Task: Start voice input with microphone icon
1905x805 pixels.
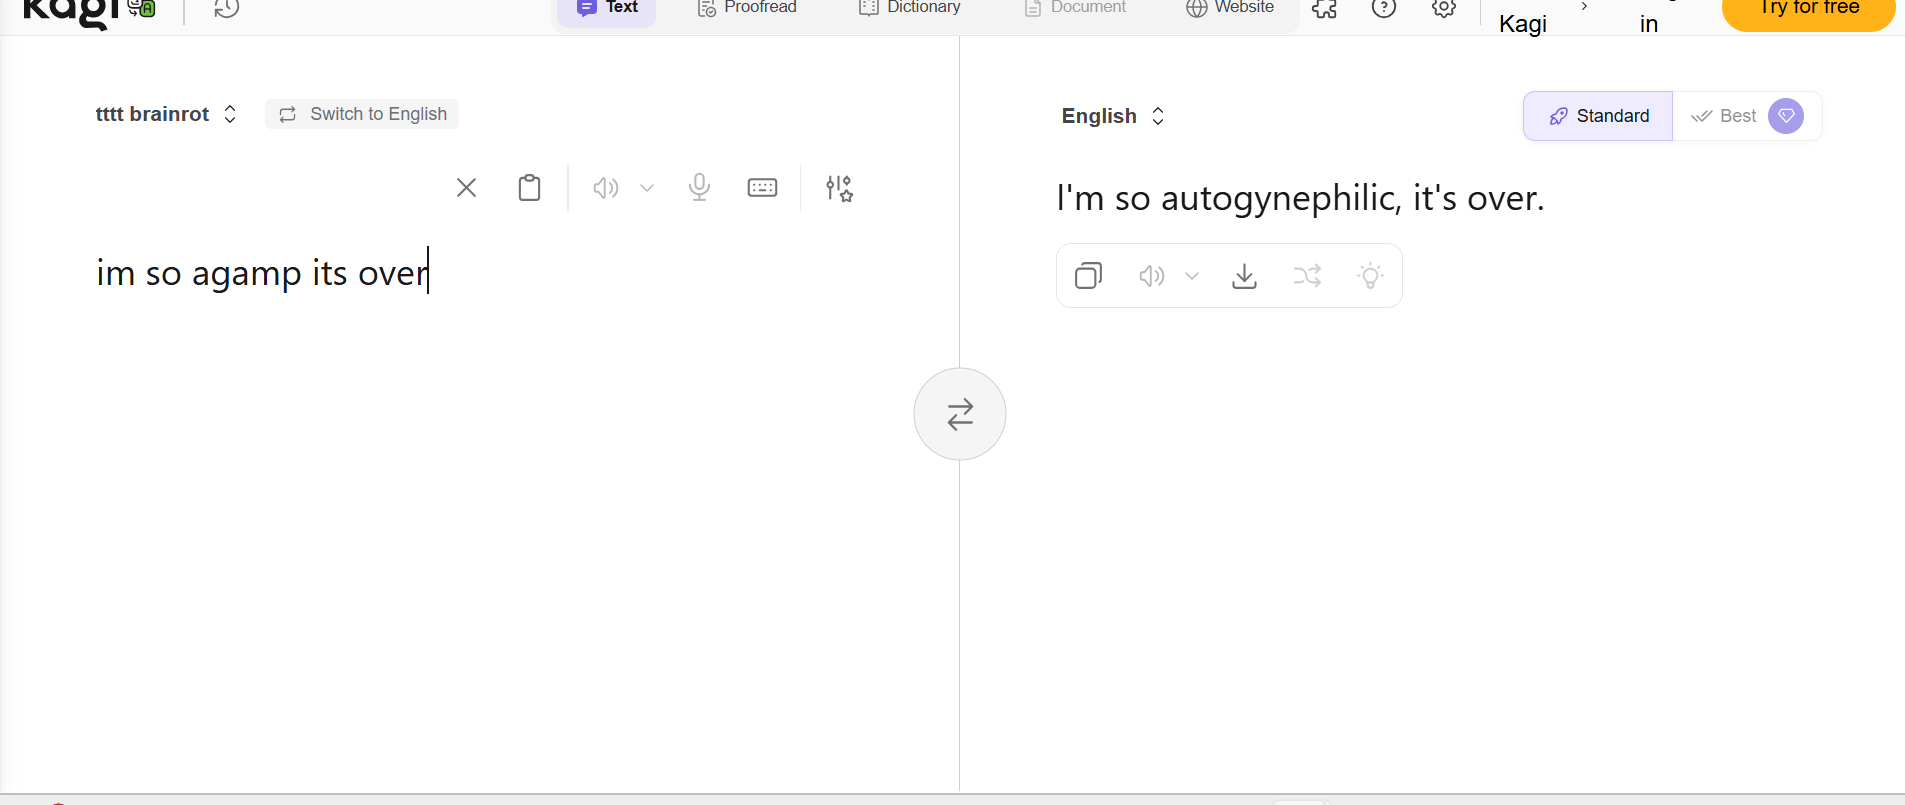Action: [700, 188]
